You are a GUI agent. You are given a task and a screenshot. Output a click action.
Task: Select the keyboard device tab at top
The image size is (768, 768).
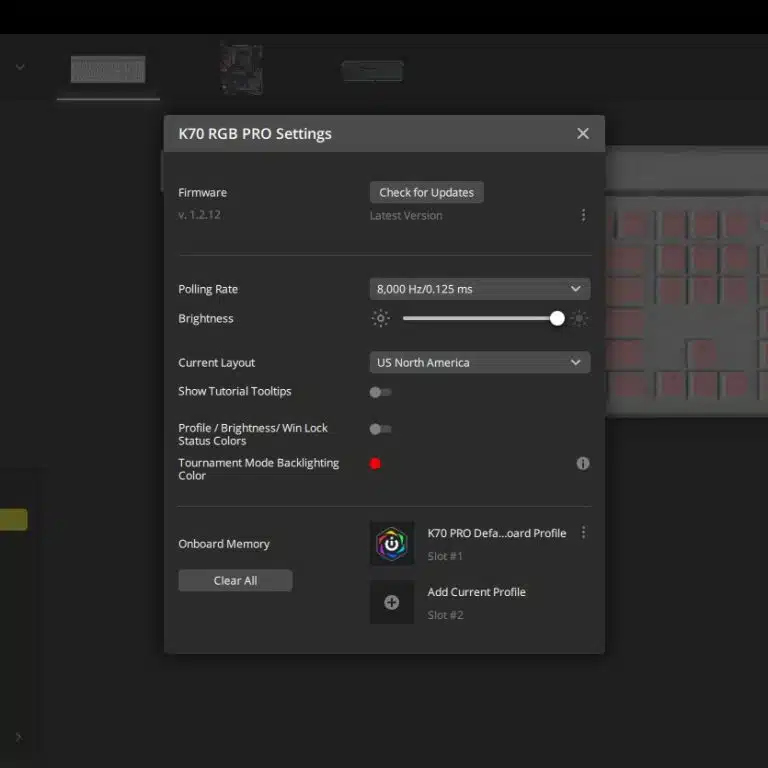tap(108, 69)
